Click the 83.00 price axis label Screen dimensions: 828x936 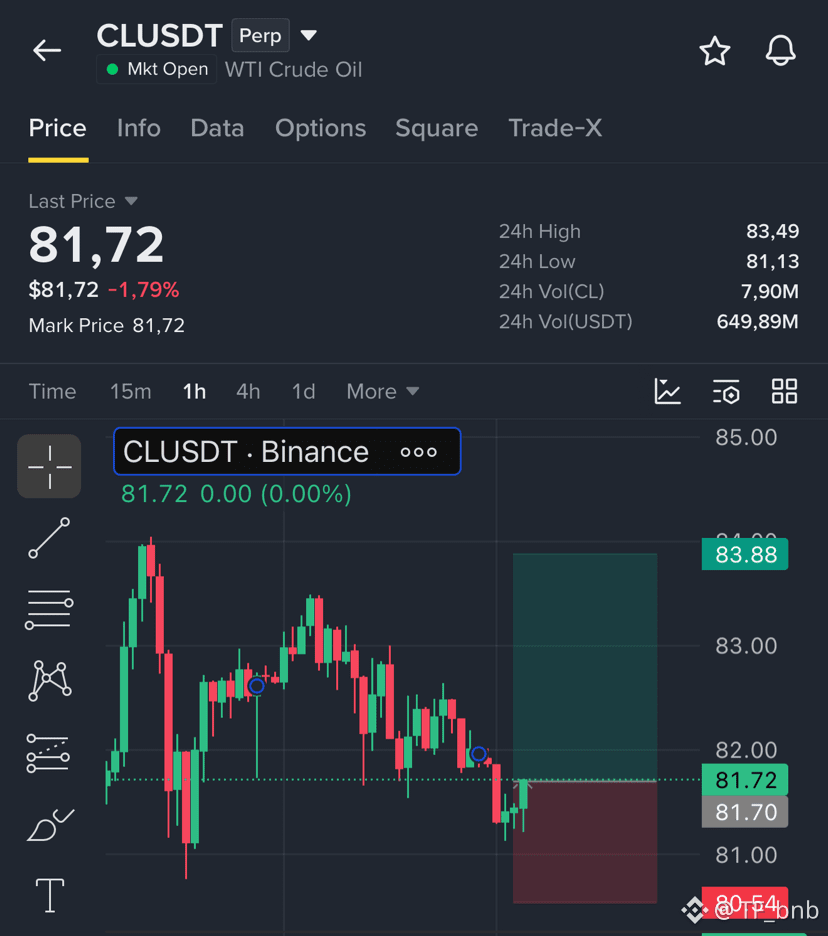(x=746, y=646)
